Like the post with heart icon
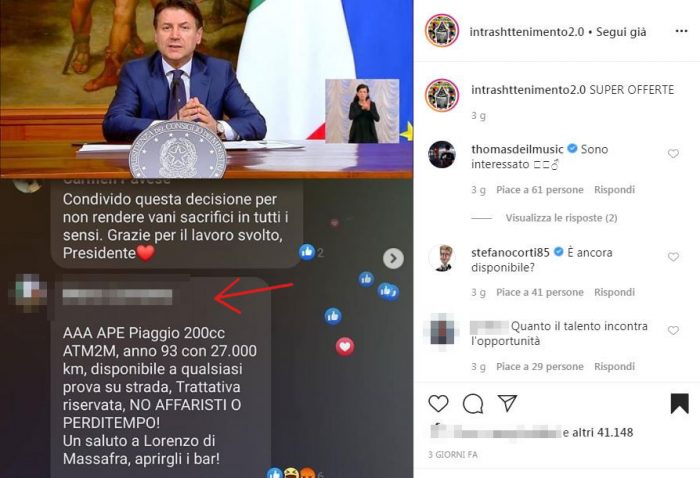Image resolution: width=700 pixels, height=478 pixels. coord(438,403)
